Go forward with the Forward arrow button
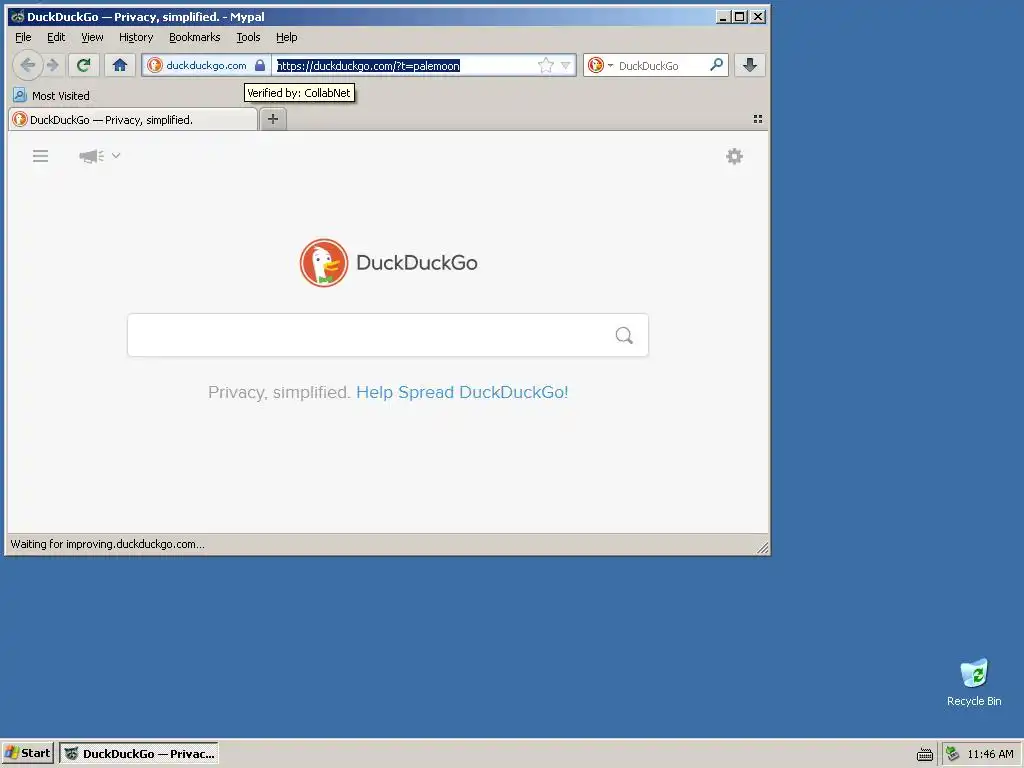 tap(54, 65)
